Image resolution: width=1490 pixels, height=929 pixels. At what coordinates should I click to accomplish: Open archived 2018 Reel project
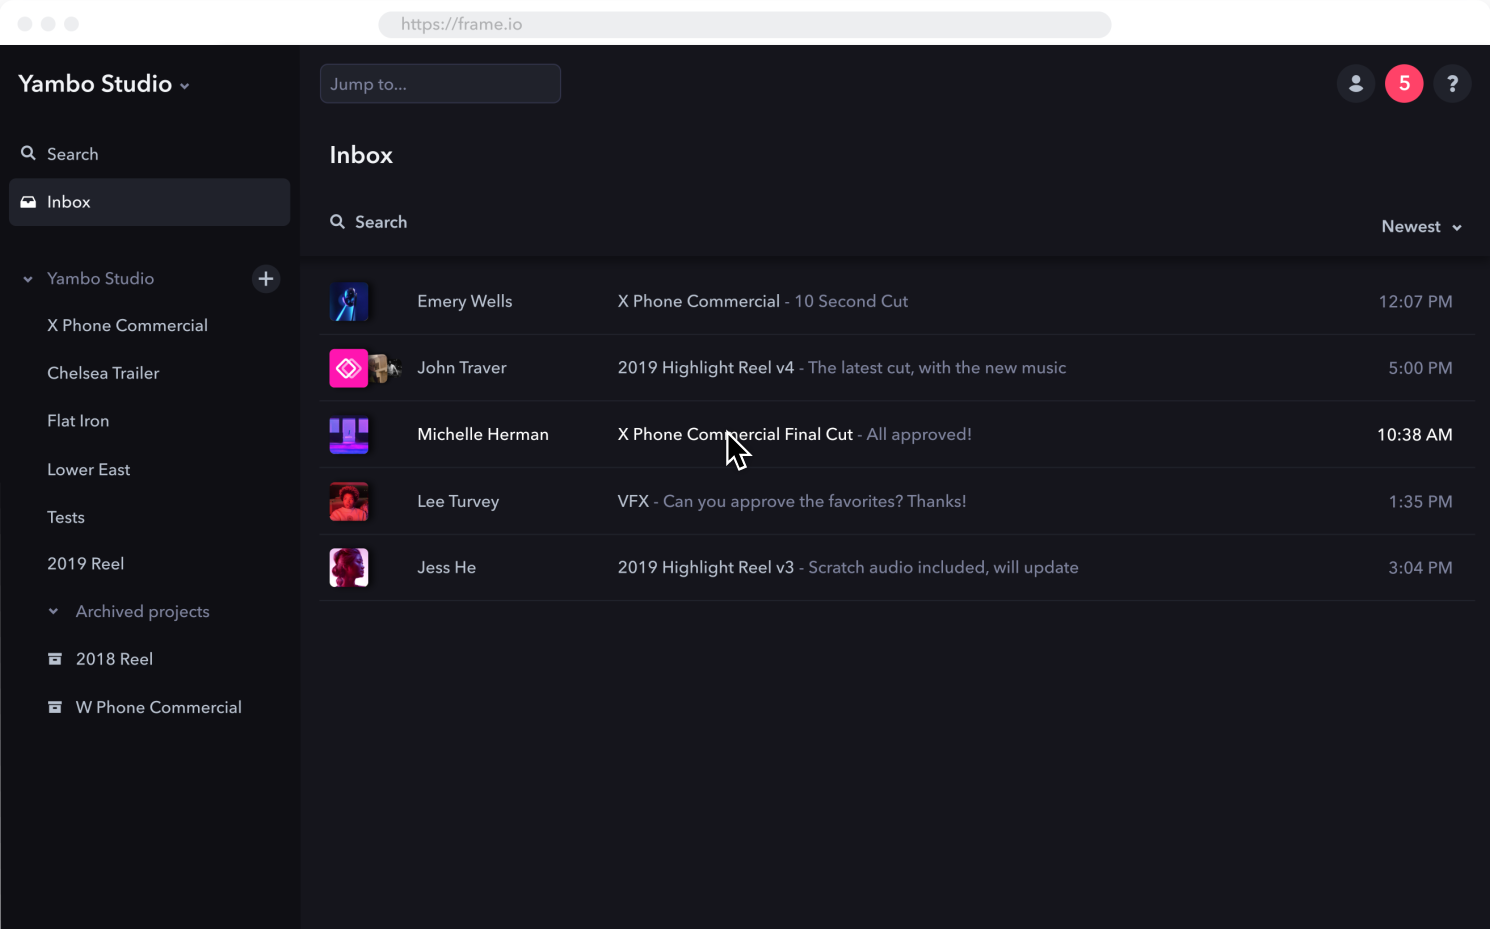114,659
